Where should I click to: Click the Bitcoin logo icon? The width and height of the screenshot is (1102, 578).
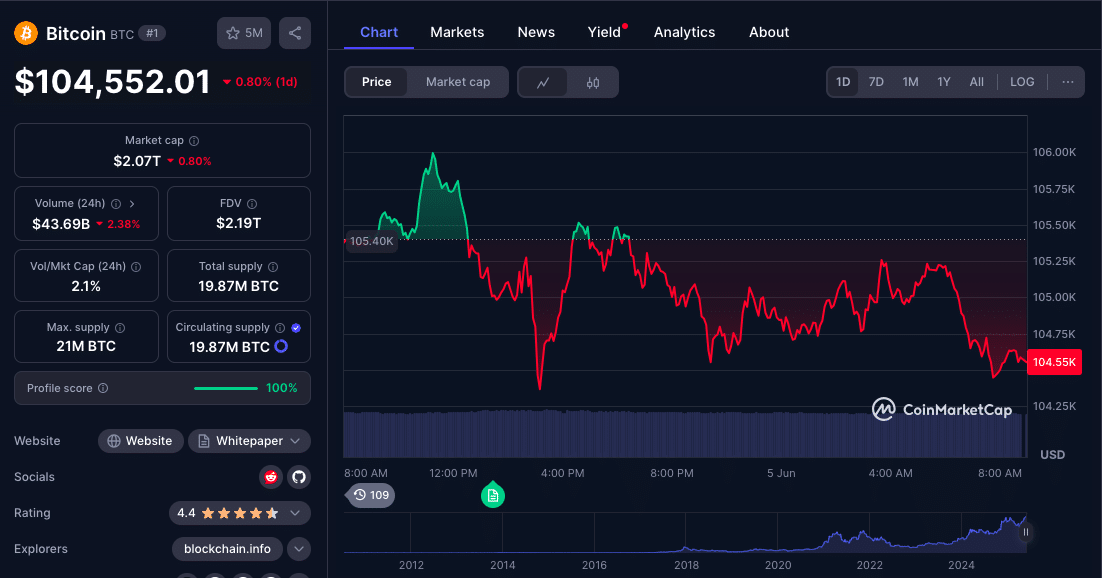(x=26, y=33)
